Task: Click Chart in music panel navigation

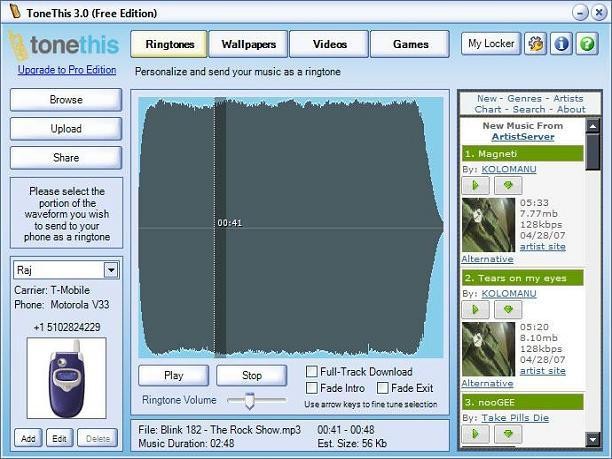Action: tap(487, 109)
